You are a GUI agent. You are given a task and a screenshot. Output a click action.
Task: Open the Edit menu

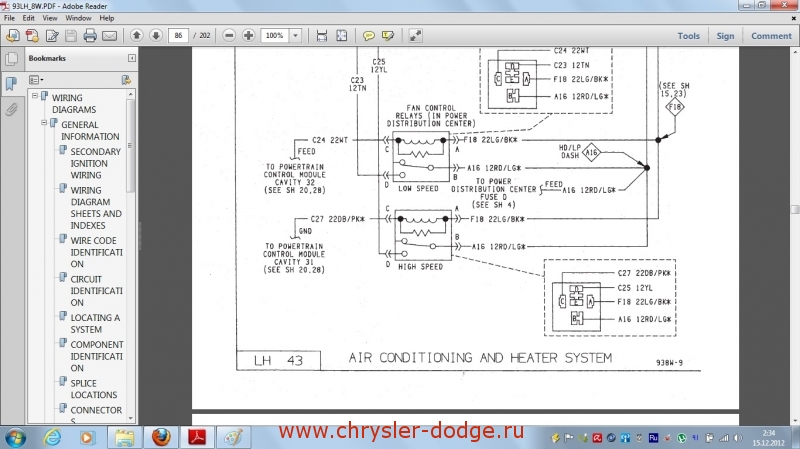pos(29,18)
